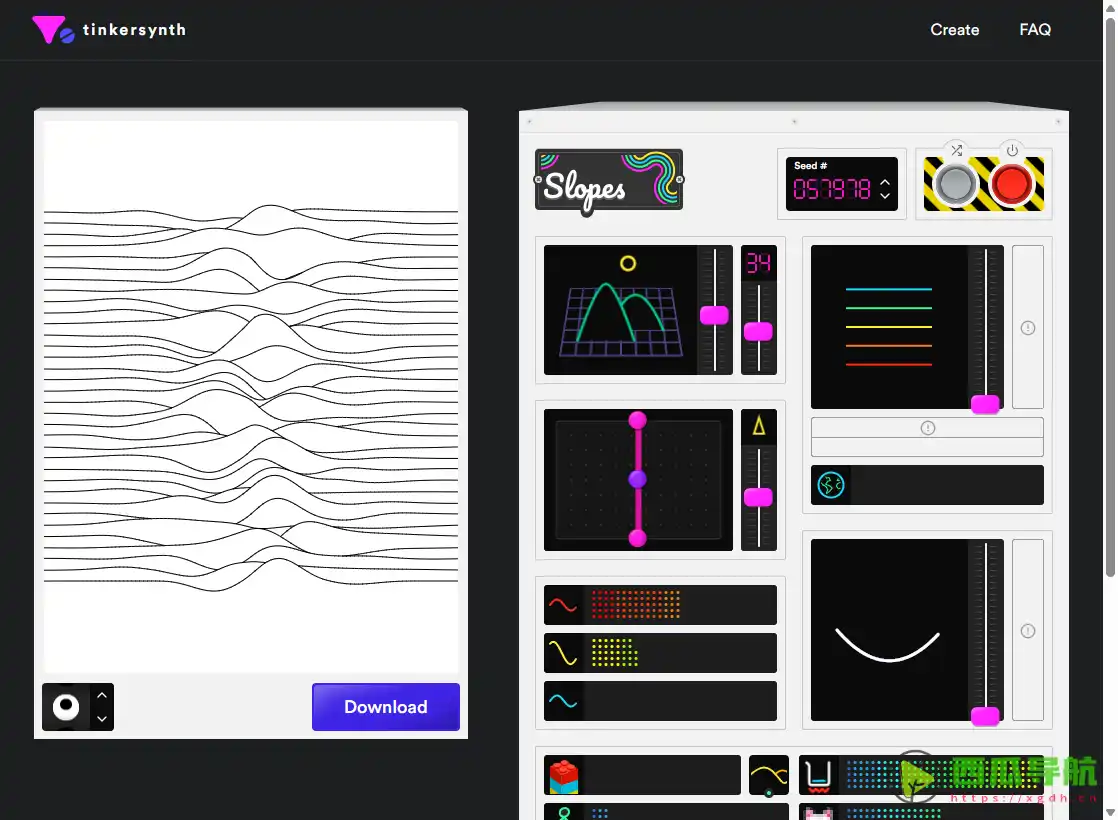
Task: Click the Download button
Action: pyautogui.click(x=385, y=707)
